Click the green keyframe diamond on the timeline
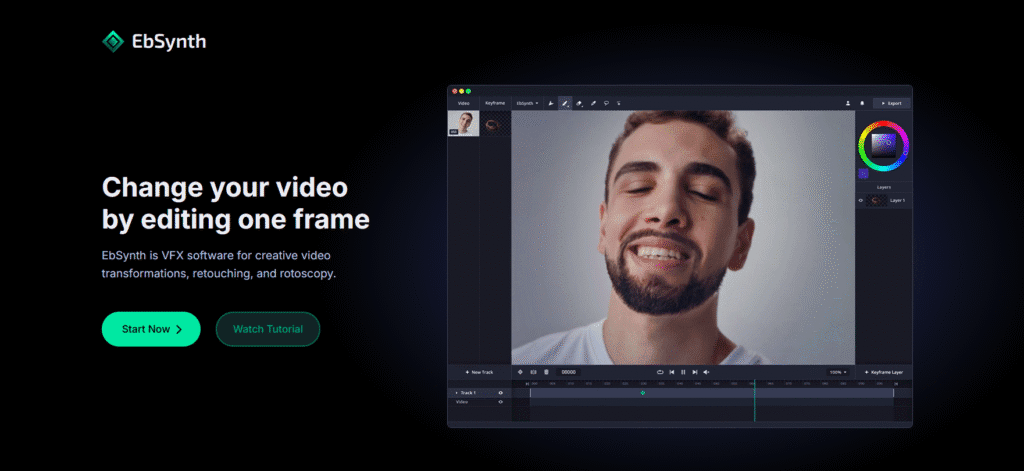 click(x=643, y=393)
